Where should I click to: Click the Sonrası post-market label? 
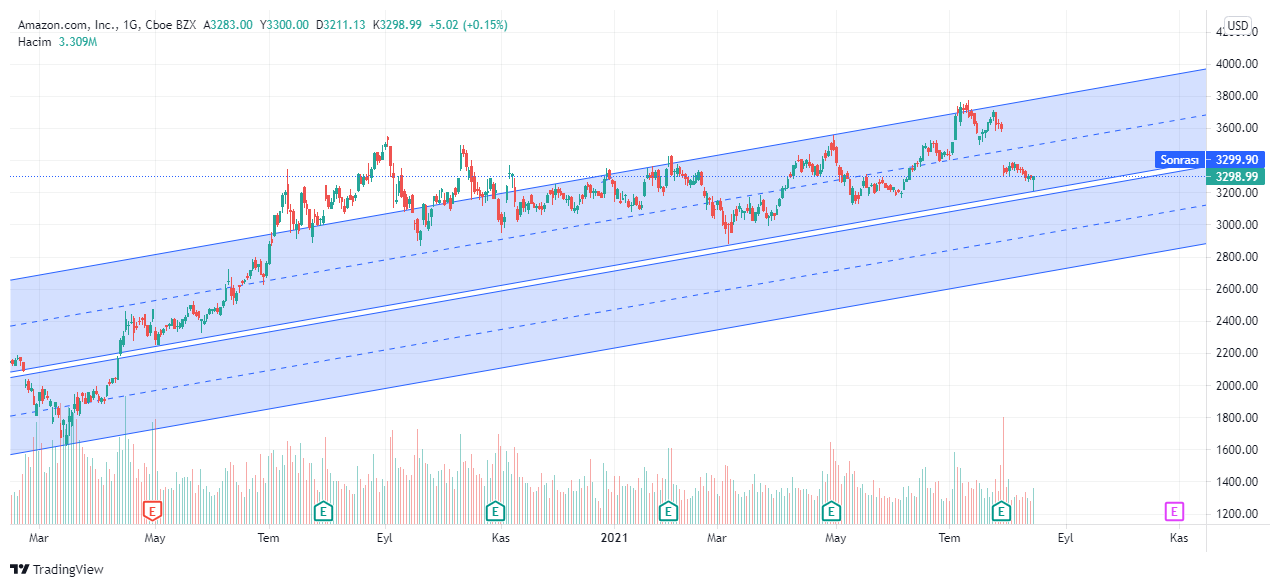1179,159
